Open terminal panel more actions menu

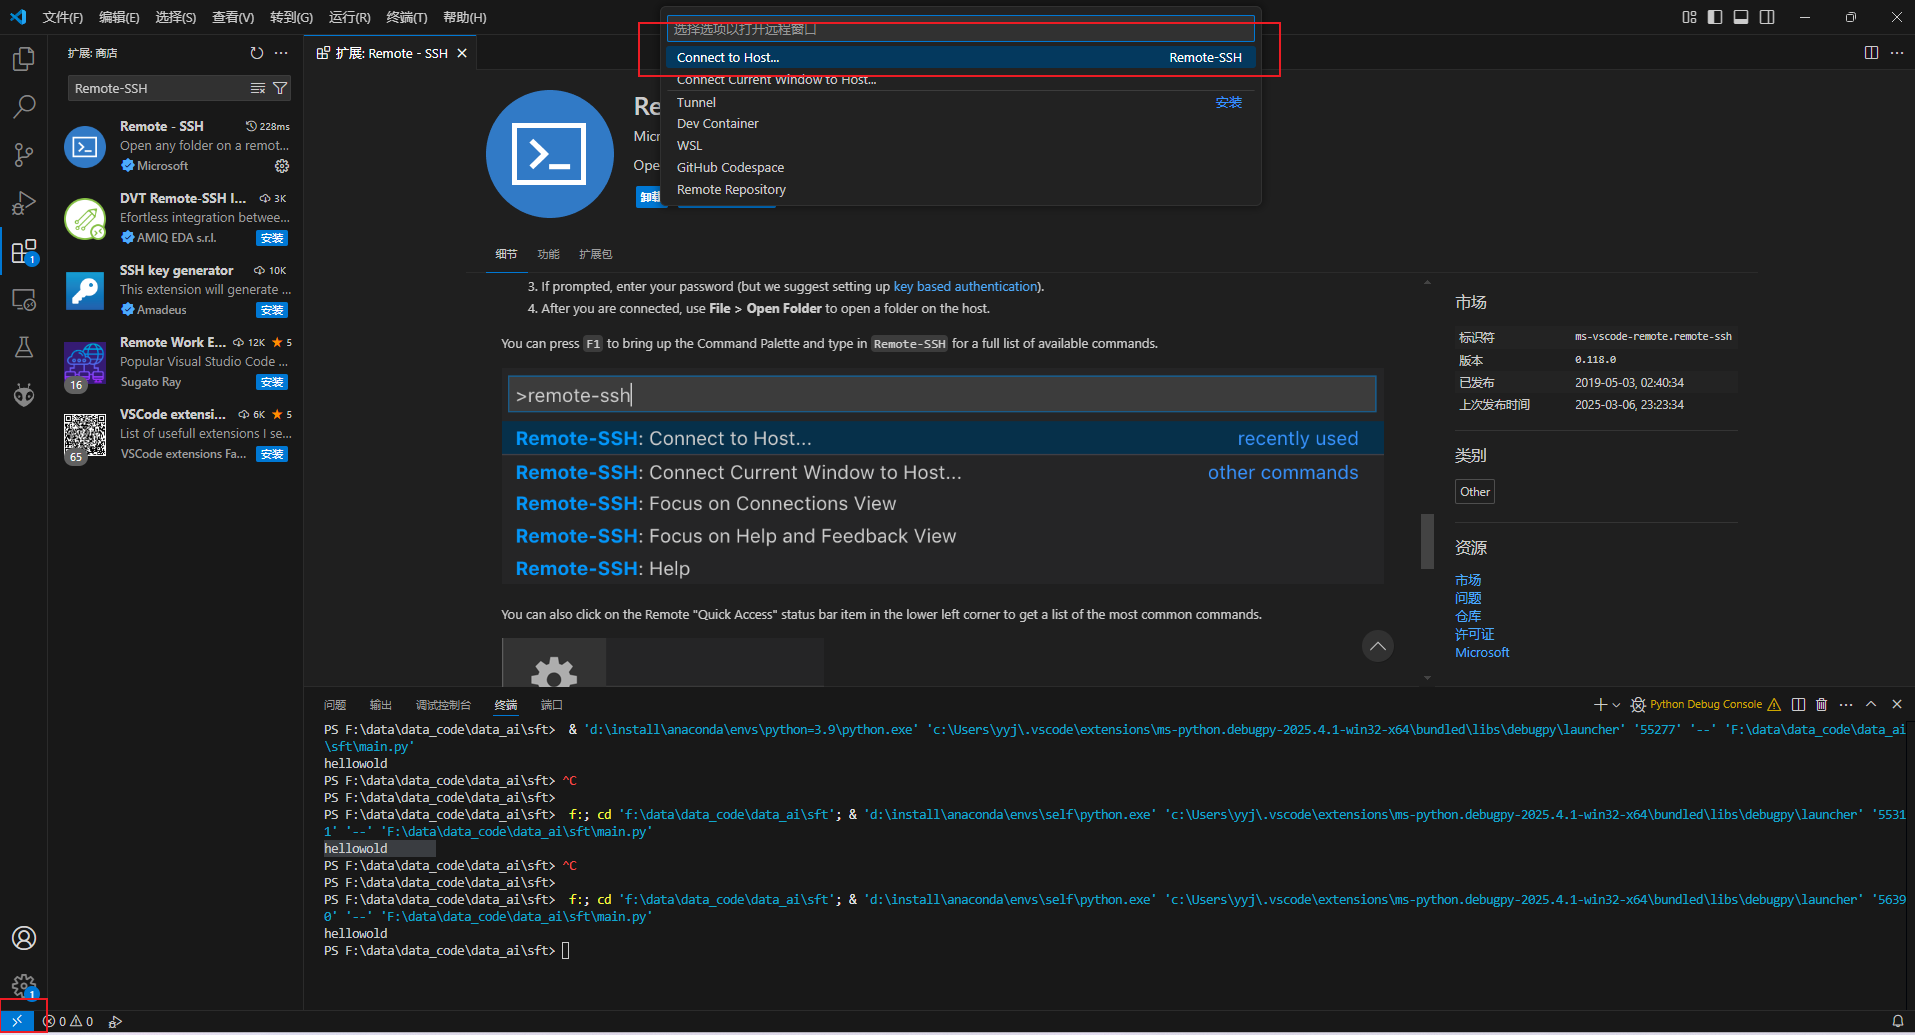click(x=1846, y=704)
